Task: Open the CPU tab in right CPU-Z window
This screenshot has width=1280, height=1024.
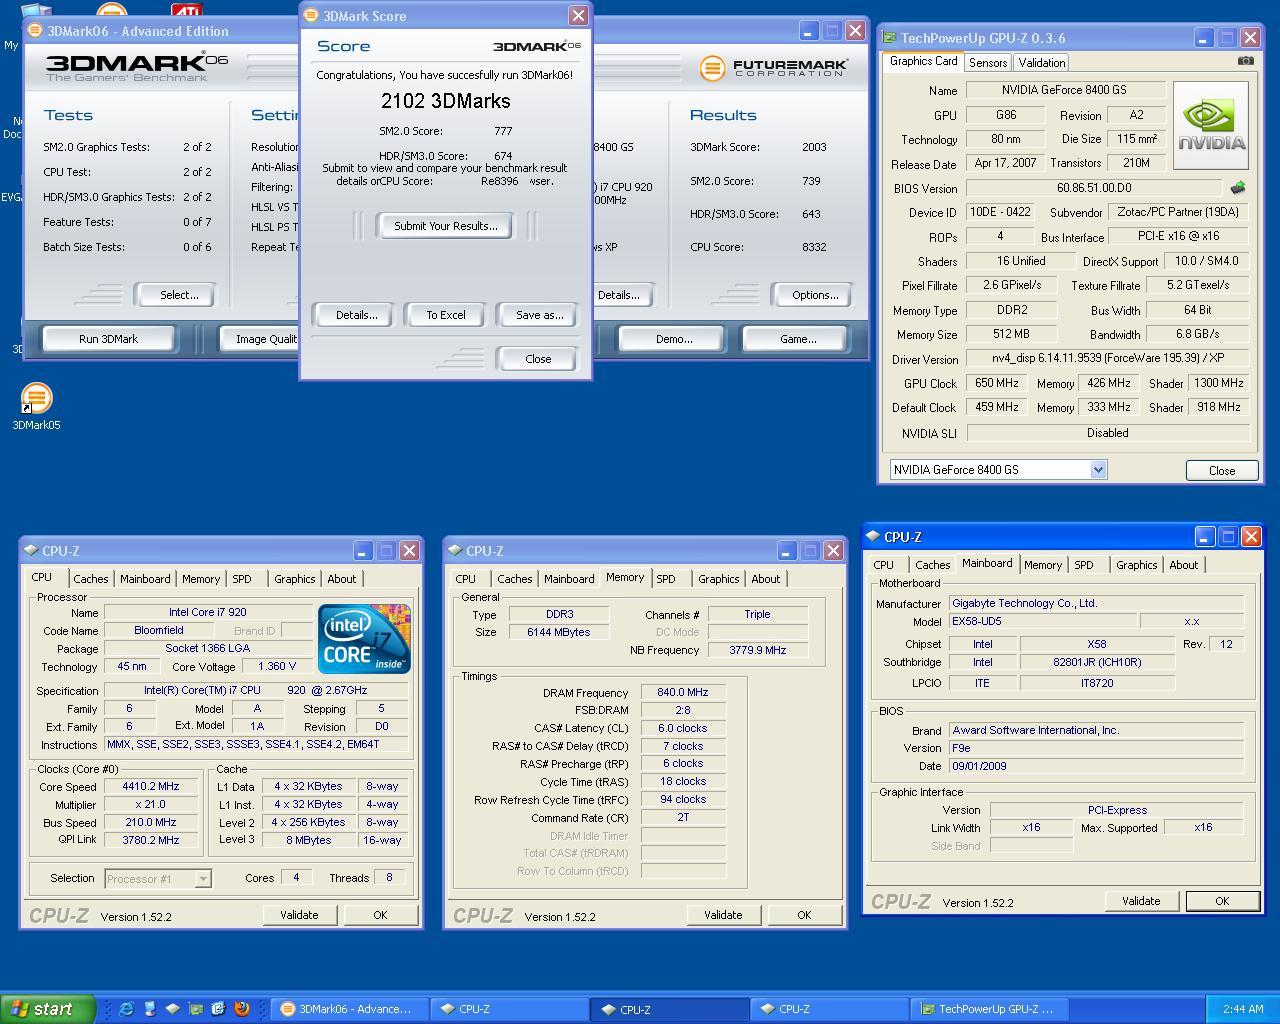Action: coord(884,565)
